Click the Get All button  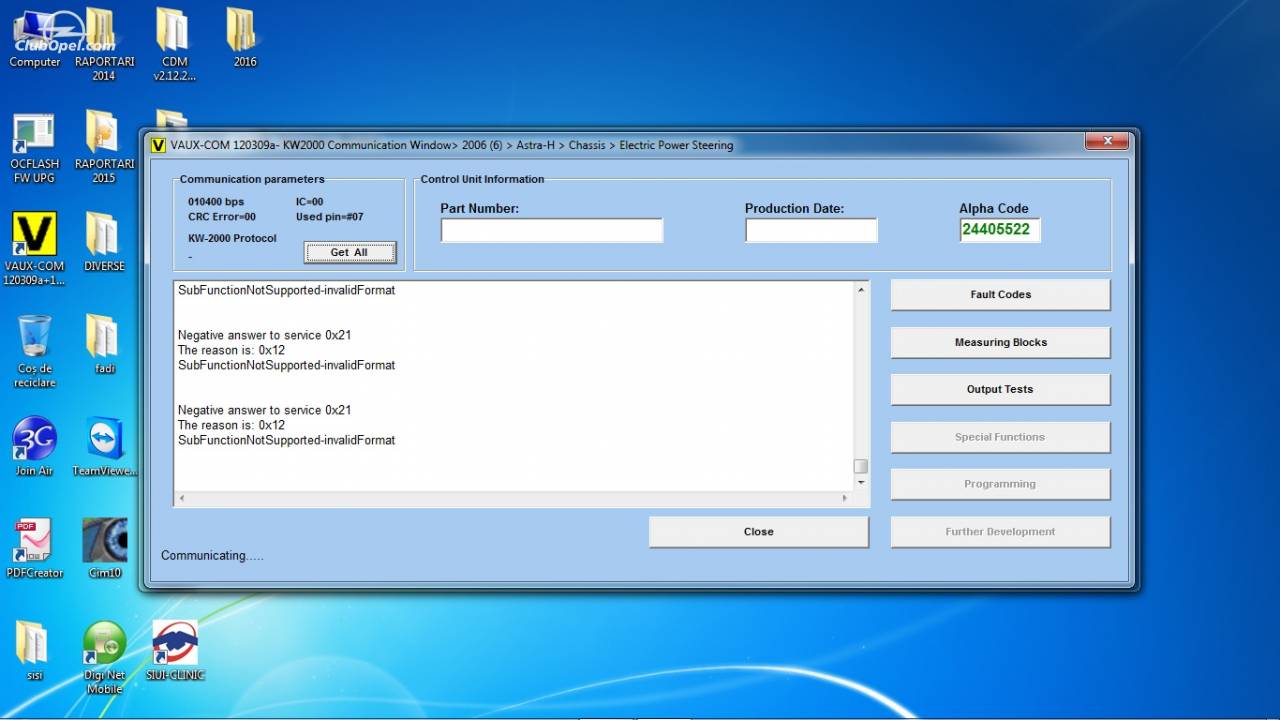click(x=350, y=253)
